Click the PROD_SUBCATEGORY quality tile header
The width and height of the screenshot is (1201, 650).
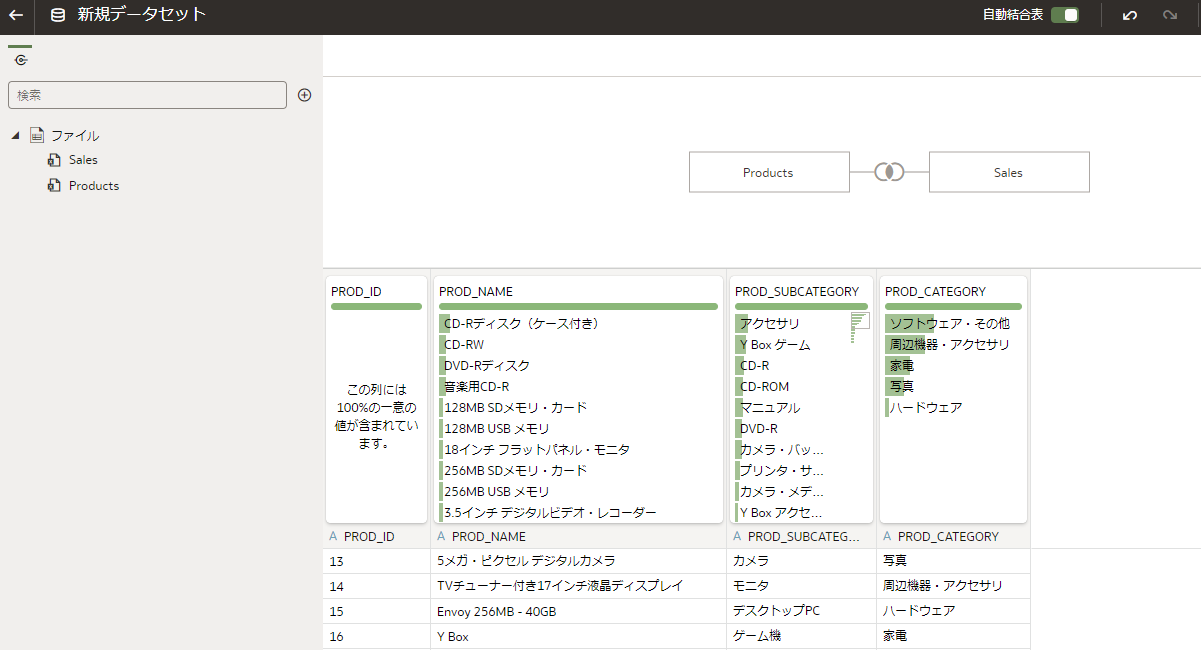pos(797,292)
